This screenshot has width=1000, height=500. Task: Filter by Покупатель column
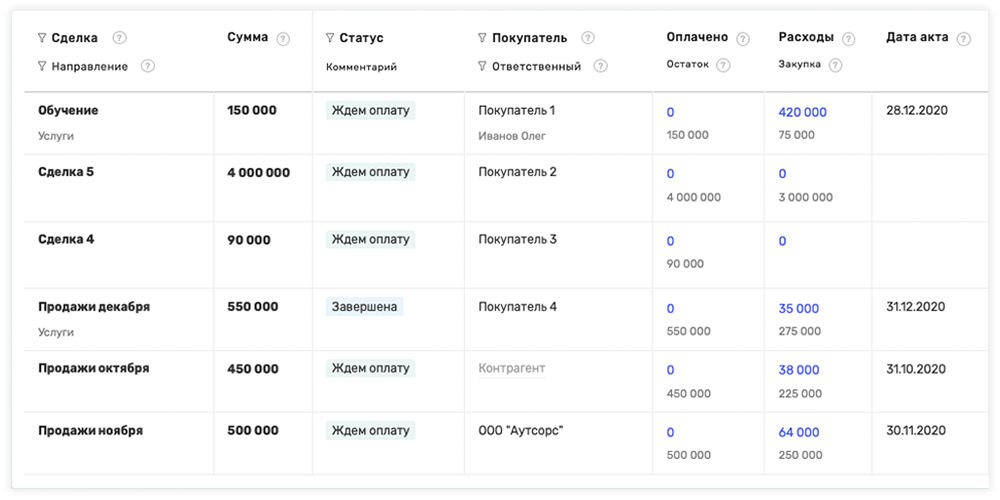[483, 38]
